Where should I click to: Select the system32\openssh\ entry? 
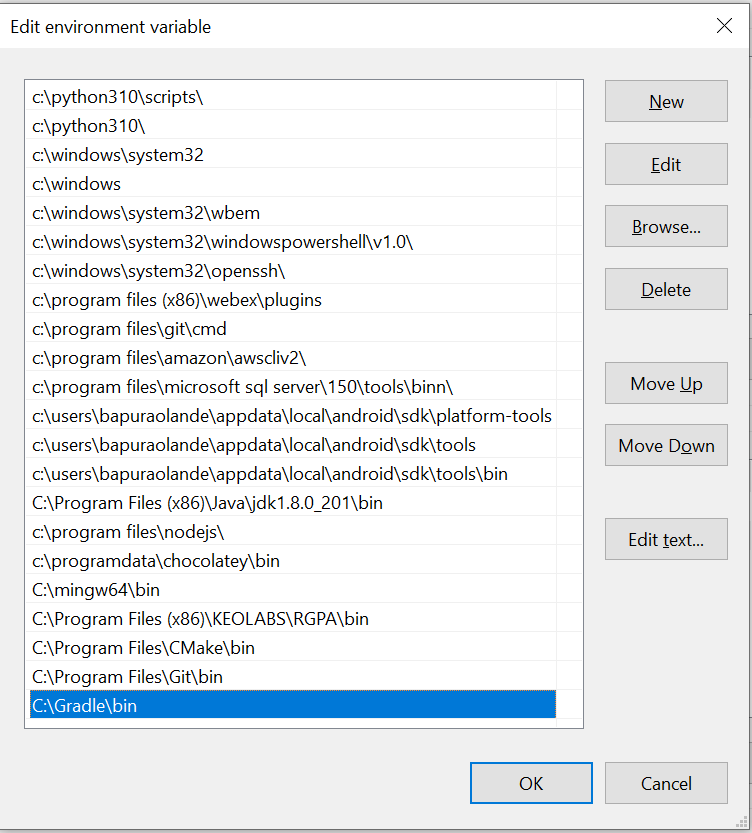(x=293, y=271)
